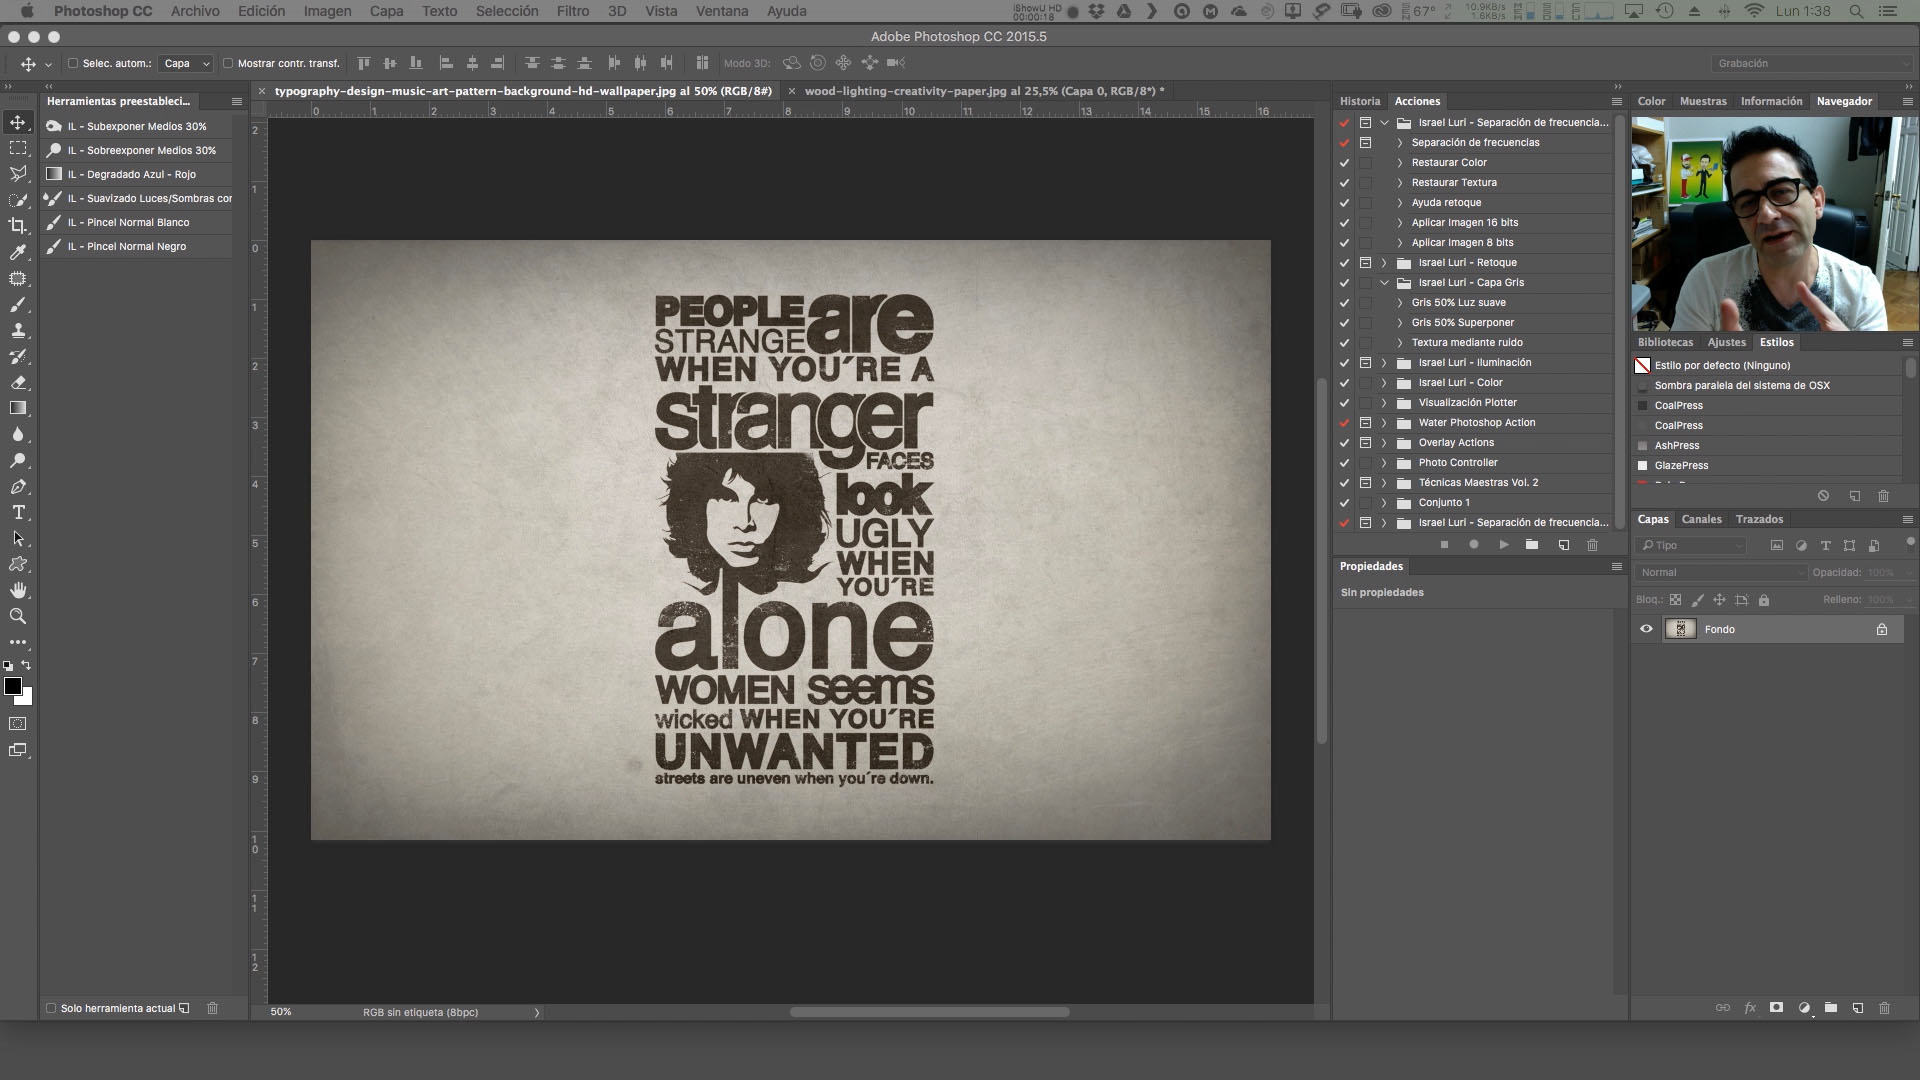The image size is (1920, 1080).
Task: Select the Hand tool
Action: click(x=18, y=590)
